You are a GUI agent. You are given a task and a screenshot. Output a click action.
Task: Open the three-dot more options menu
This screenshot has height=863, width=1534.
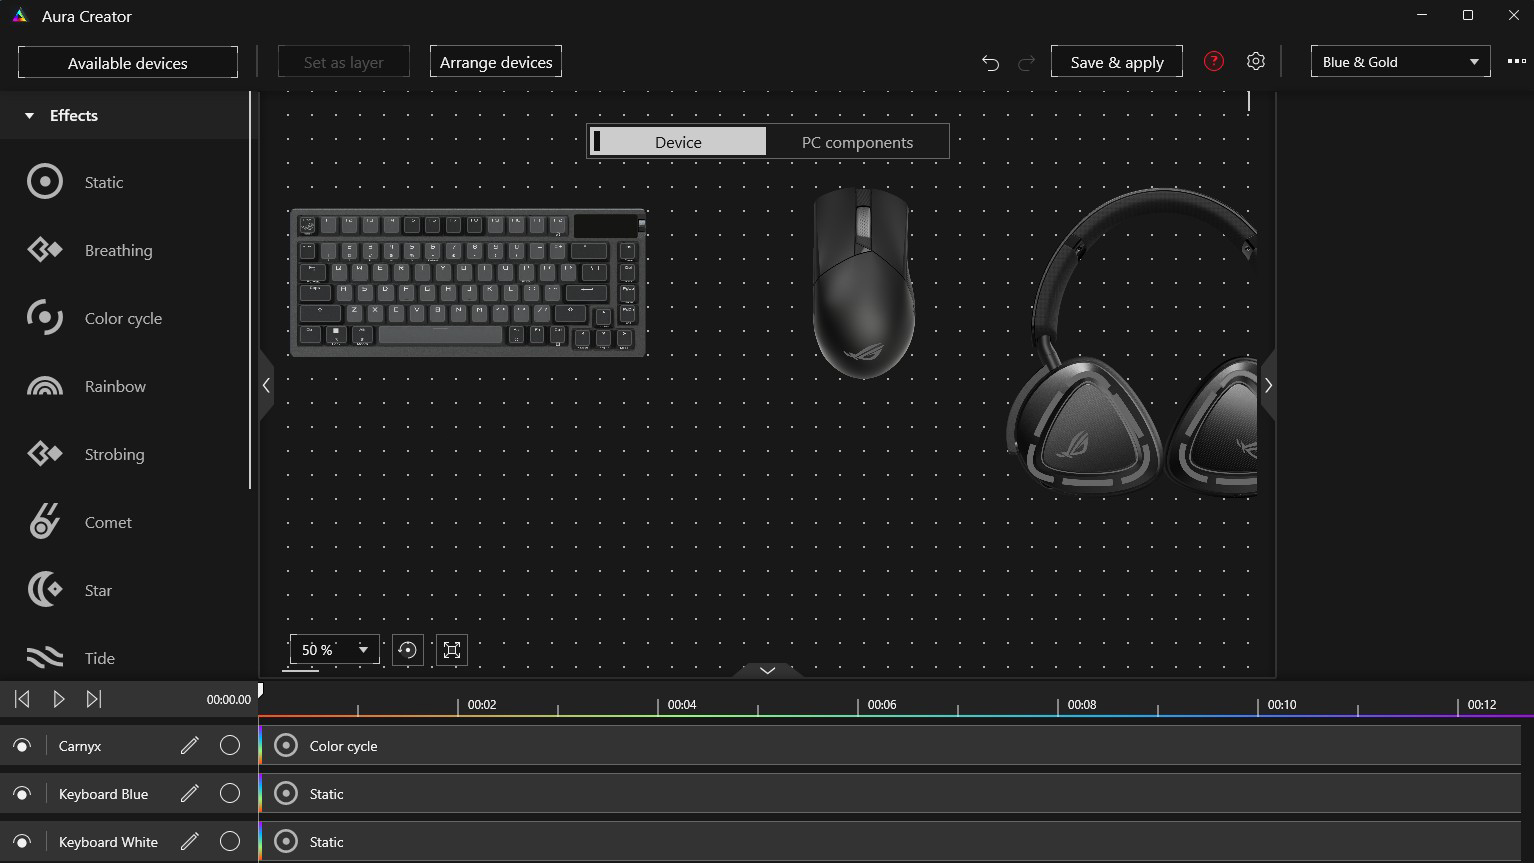pos(1517,61)
